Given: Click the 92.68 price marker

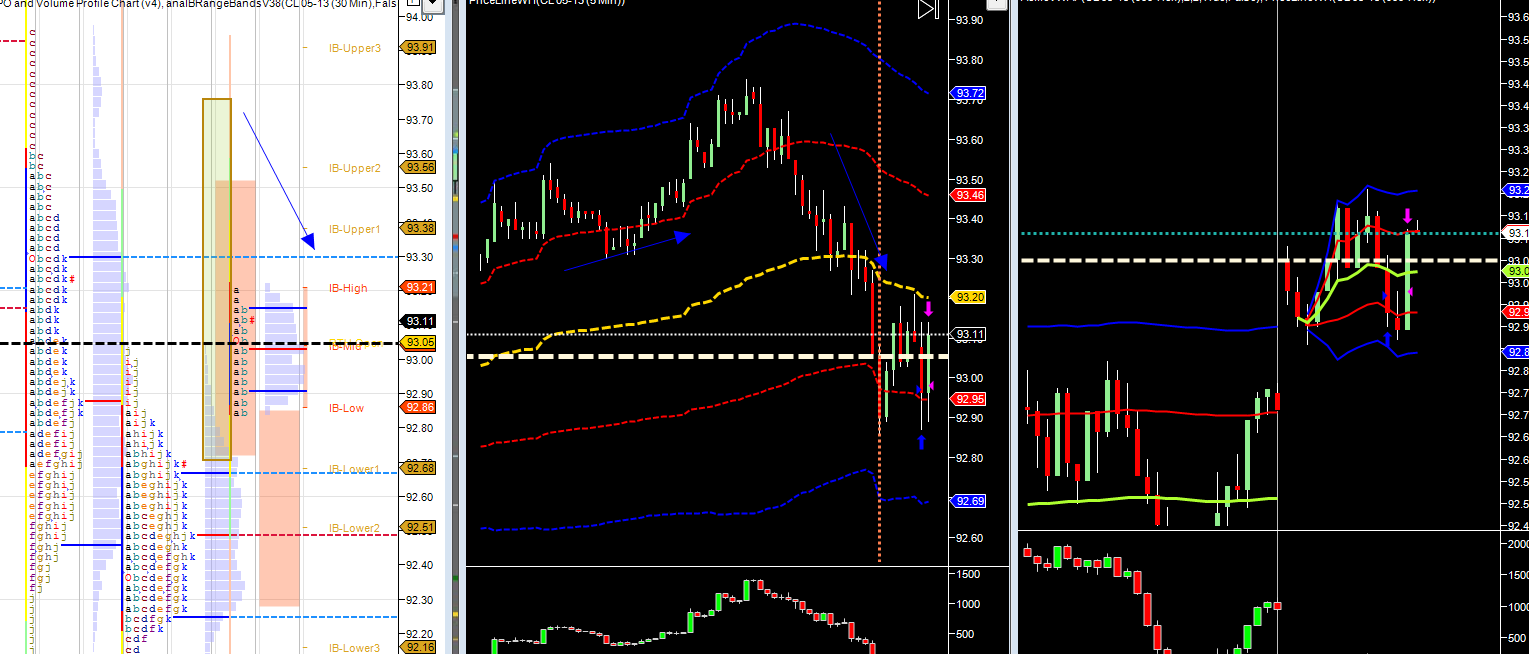Looking at the screenshot, I should pos(418,468).
